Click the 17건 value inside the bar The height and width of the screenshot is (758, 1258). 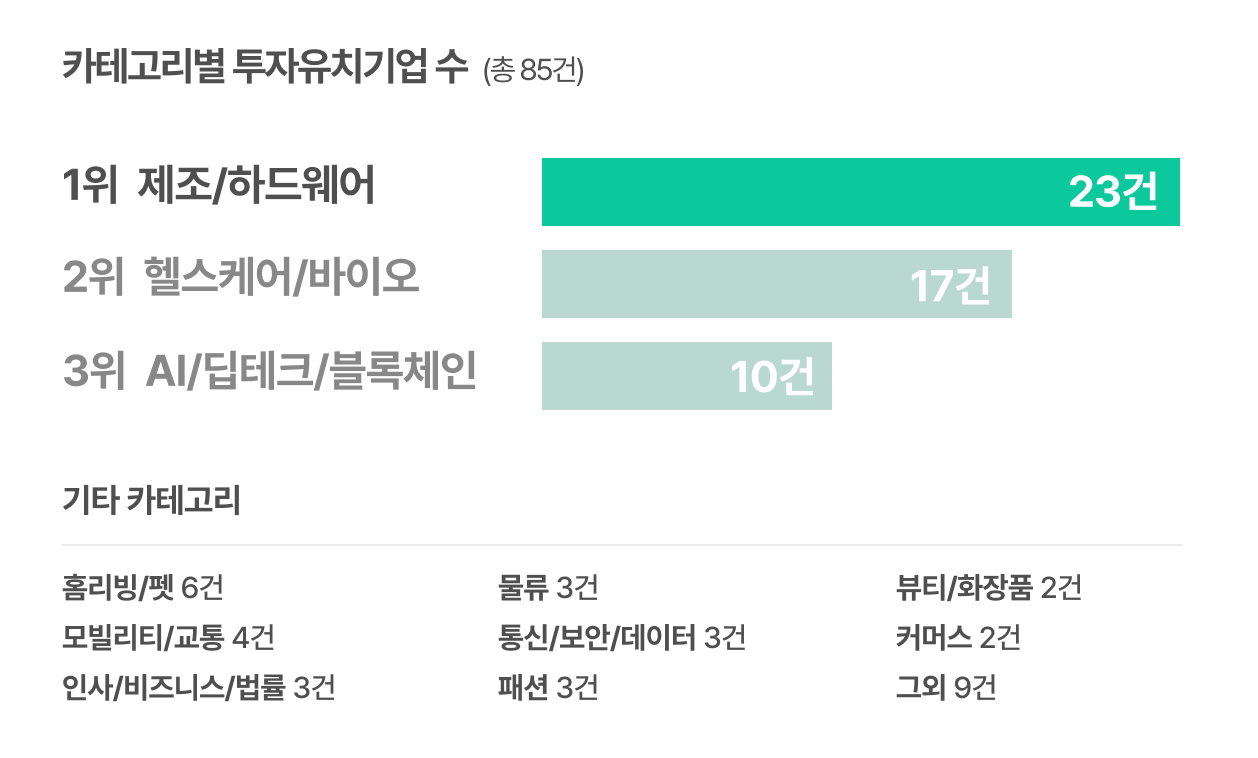click(x=951, y=285)
